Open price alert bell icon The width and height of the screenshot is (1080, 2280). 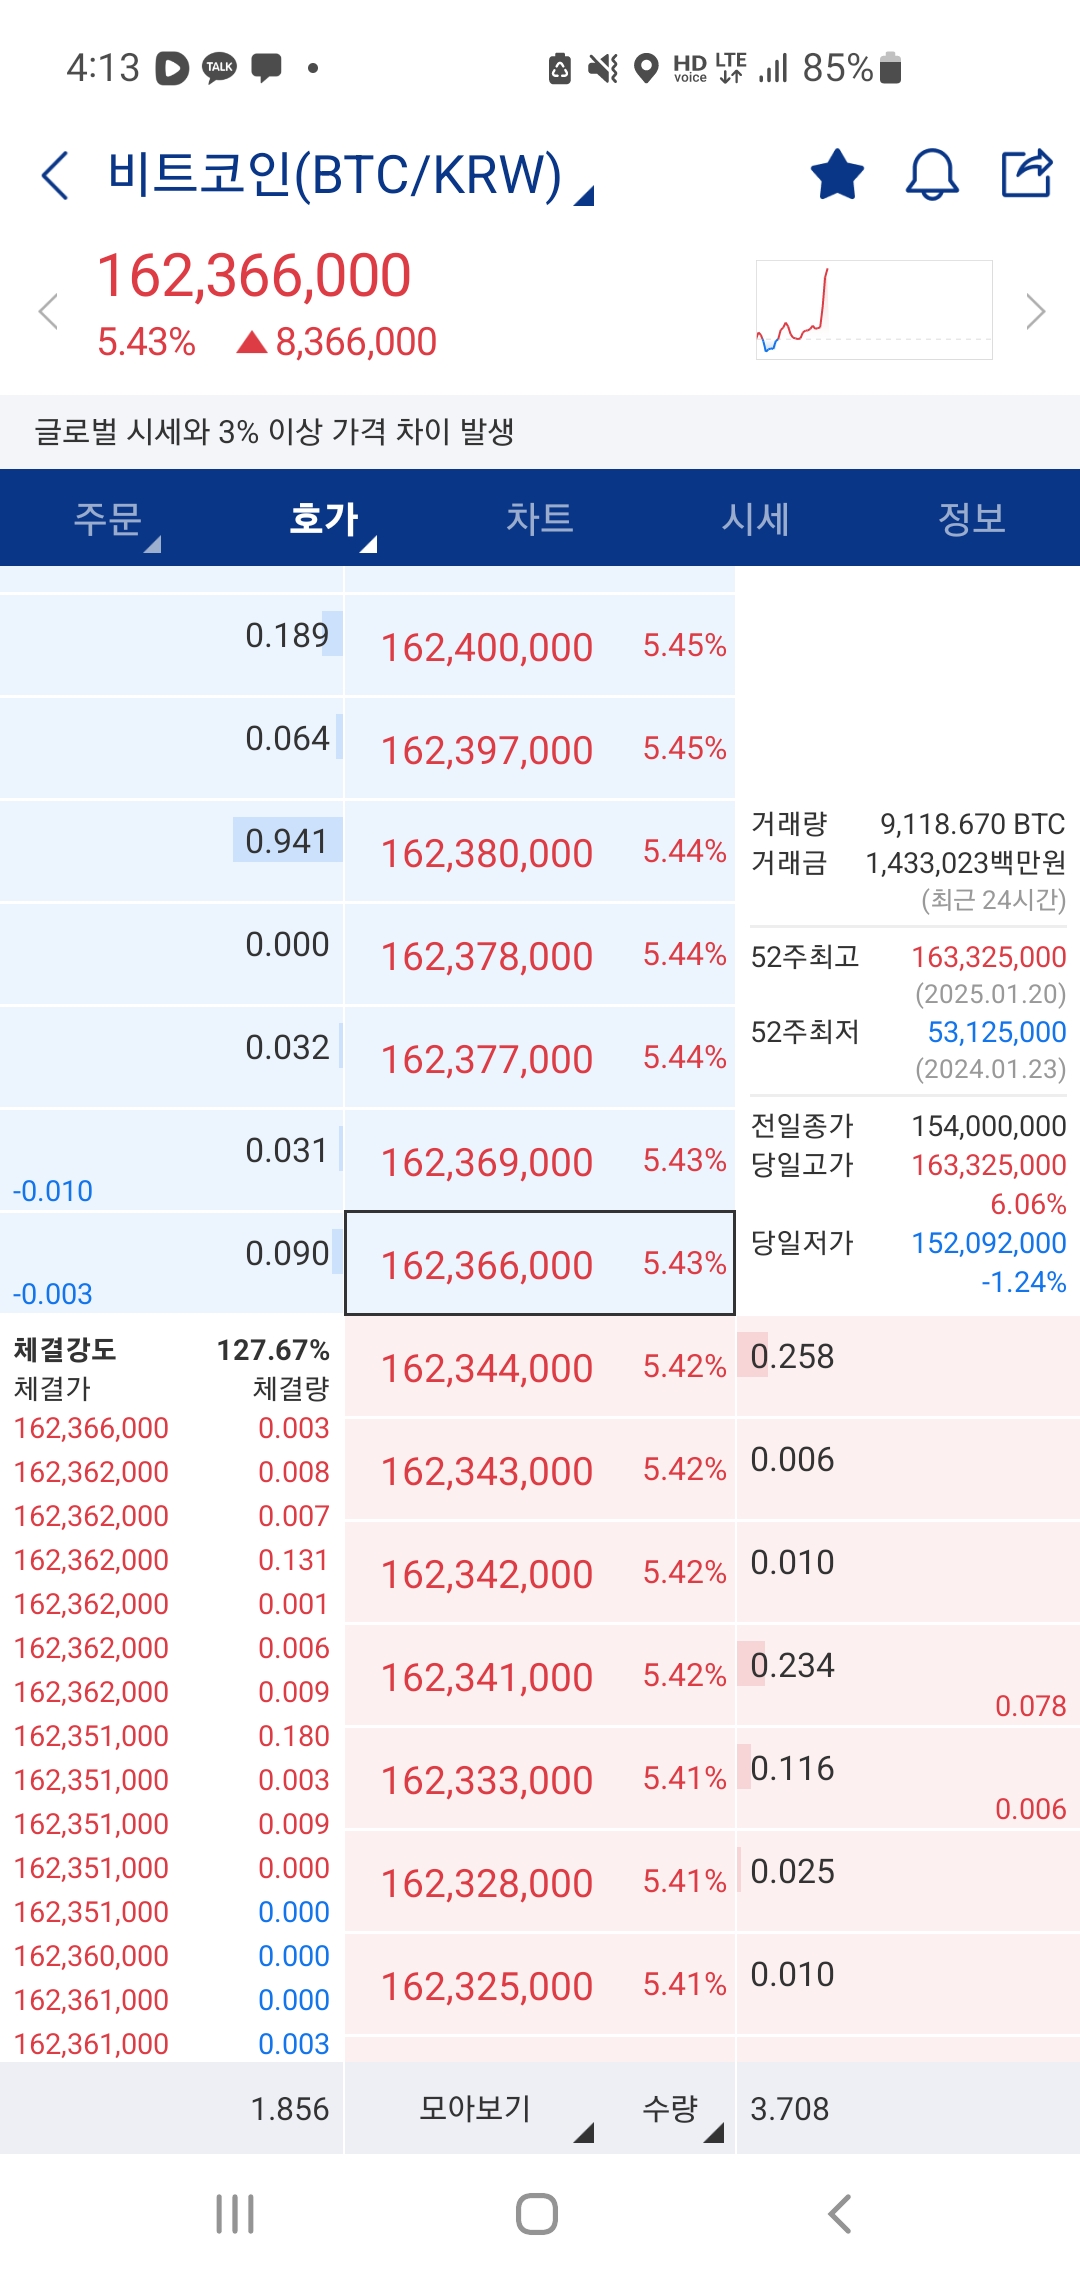click(931, 175)
